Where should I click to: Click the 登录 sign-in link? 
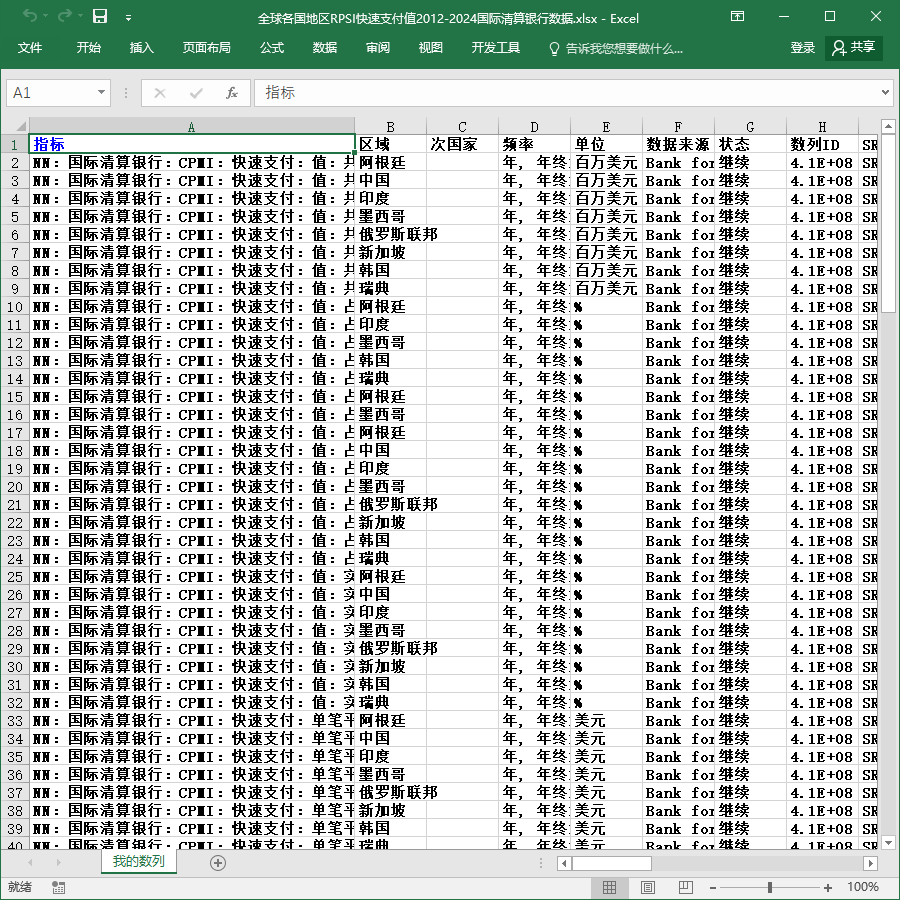[802, 48]
